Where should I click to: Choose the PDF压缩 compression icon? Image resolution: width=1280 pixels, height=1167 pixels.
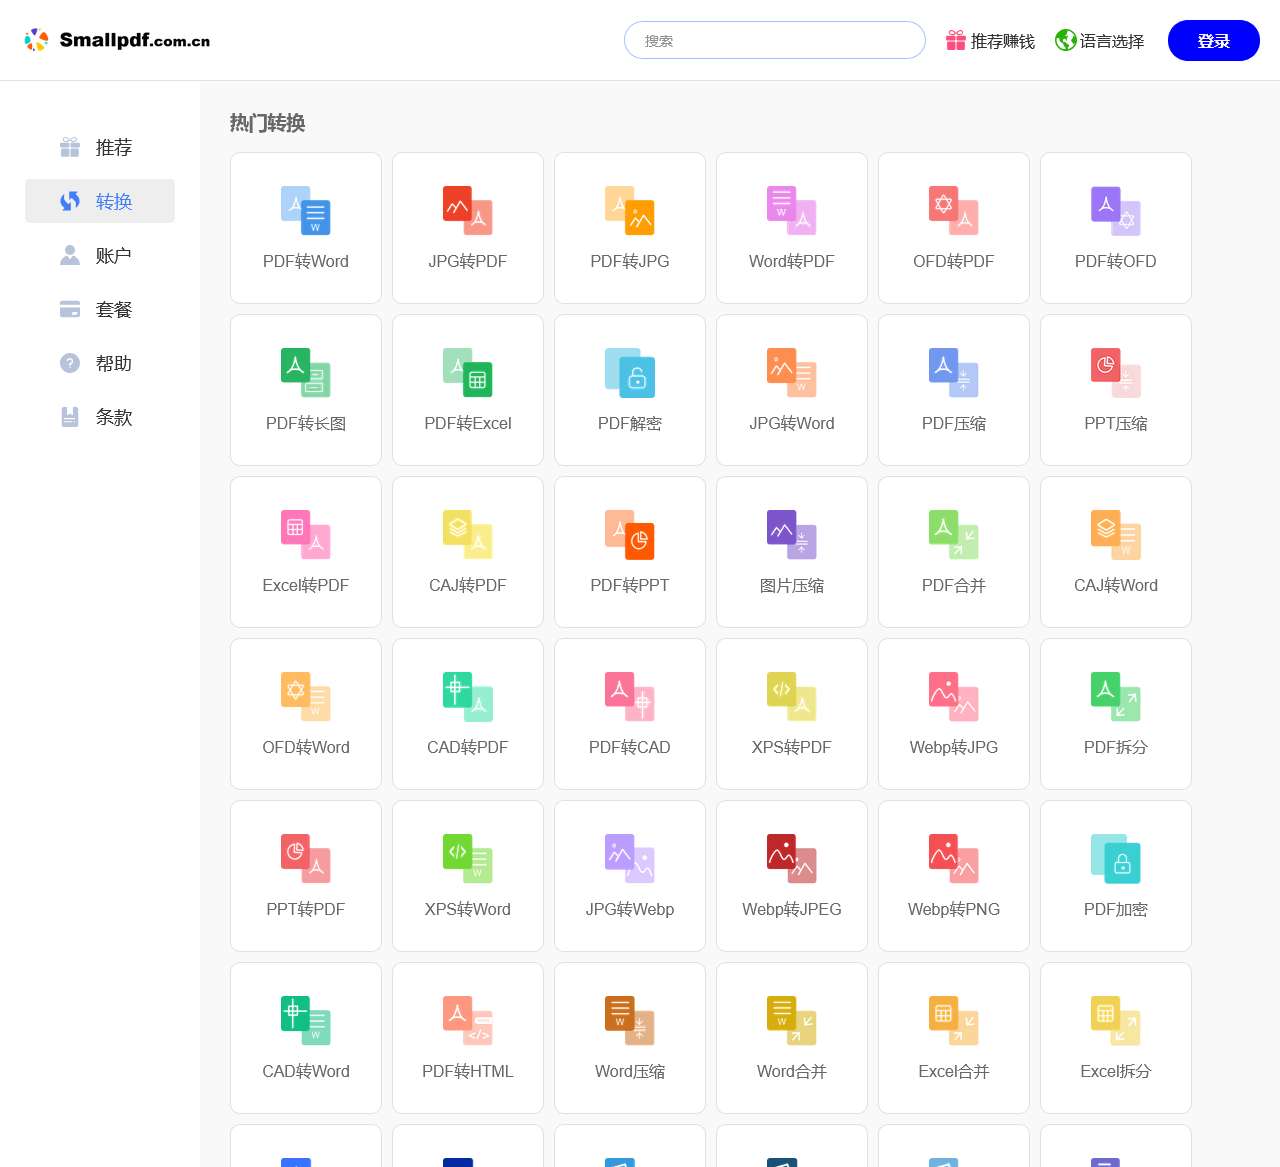click(954, 373)
